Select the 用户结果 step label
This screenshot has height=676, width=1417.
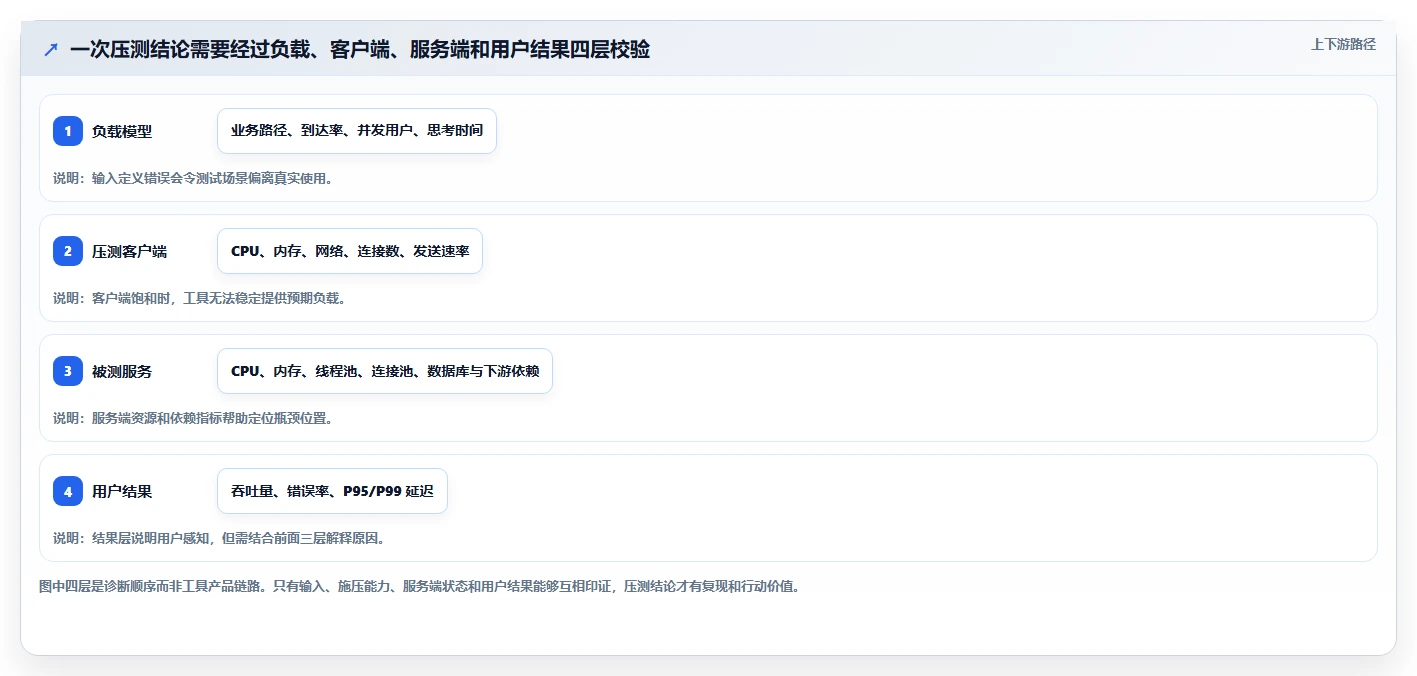[122, 491]
